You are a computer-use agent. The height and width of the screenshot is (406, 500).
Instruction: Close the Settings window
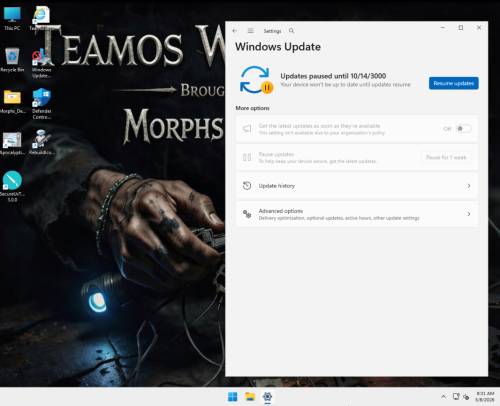479,28
